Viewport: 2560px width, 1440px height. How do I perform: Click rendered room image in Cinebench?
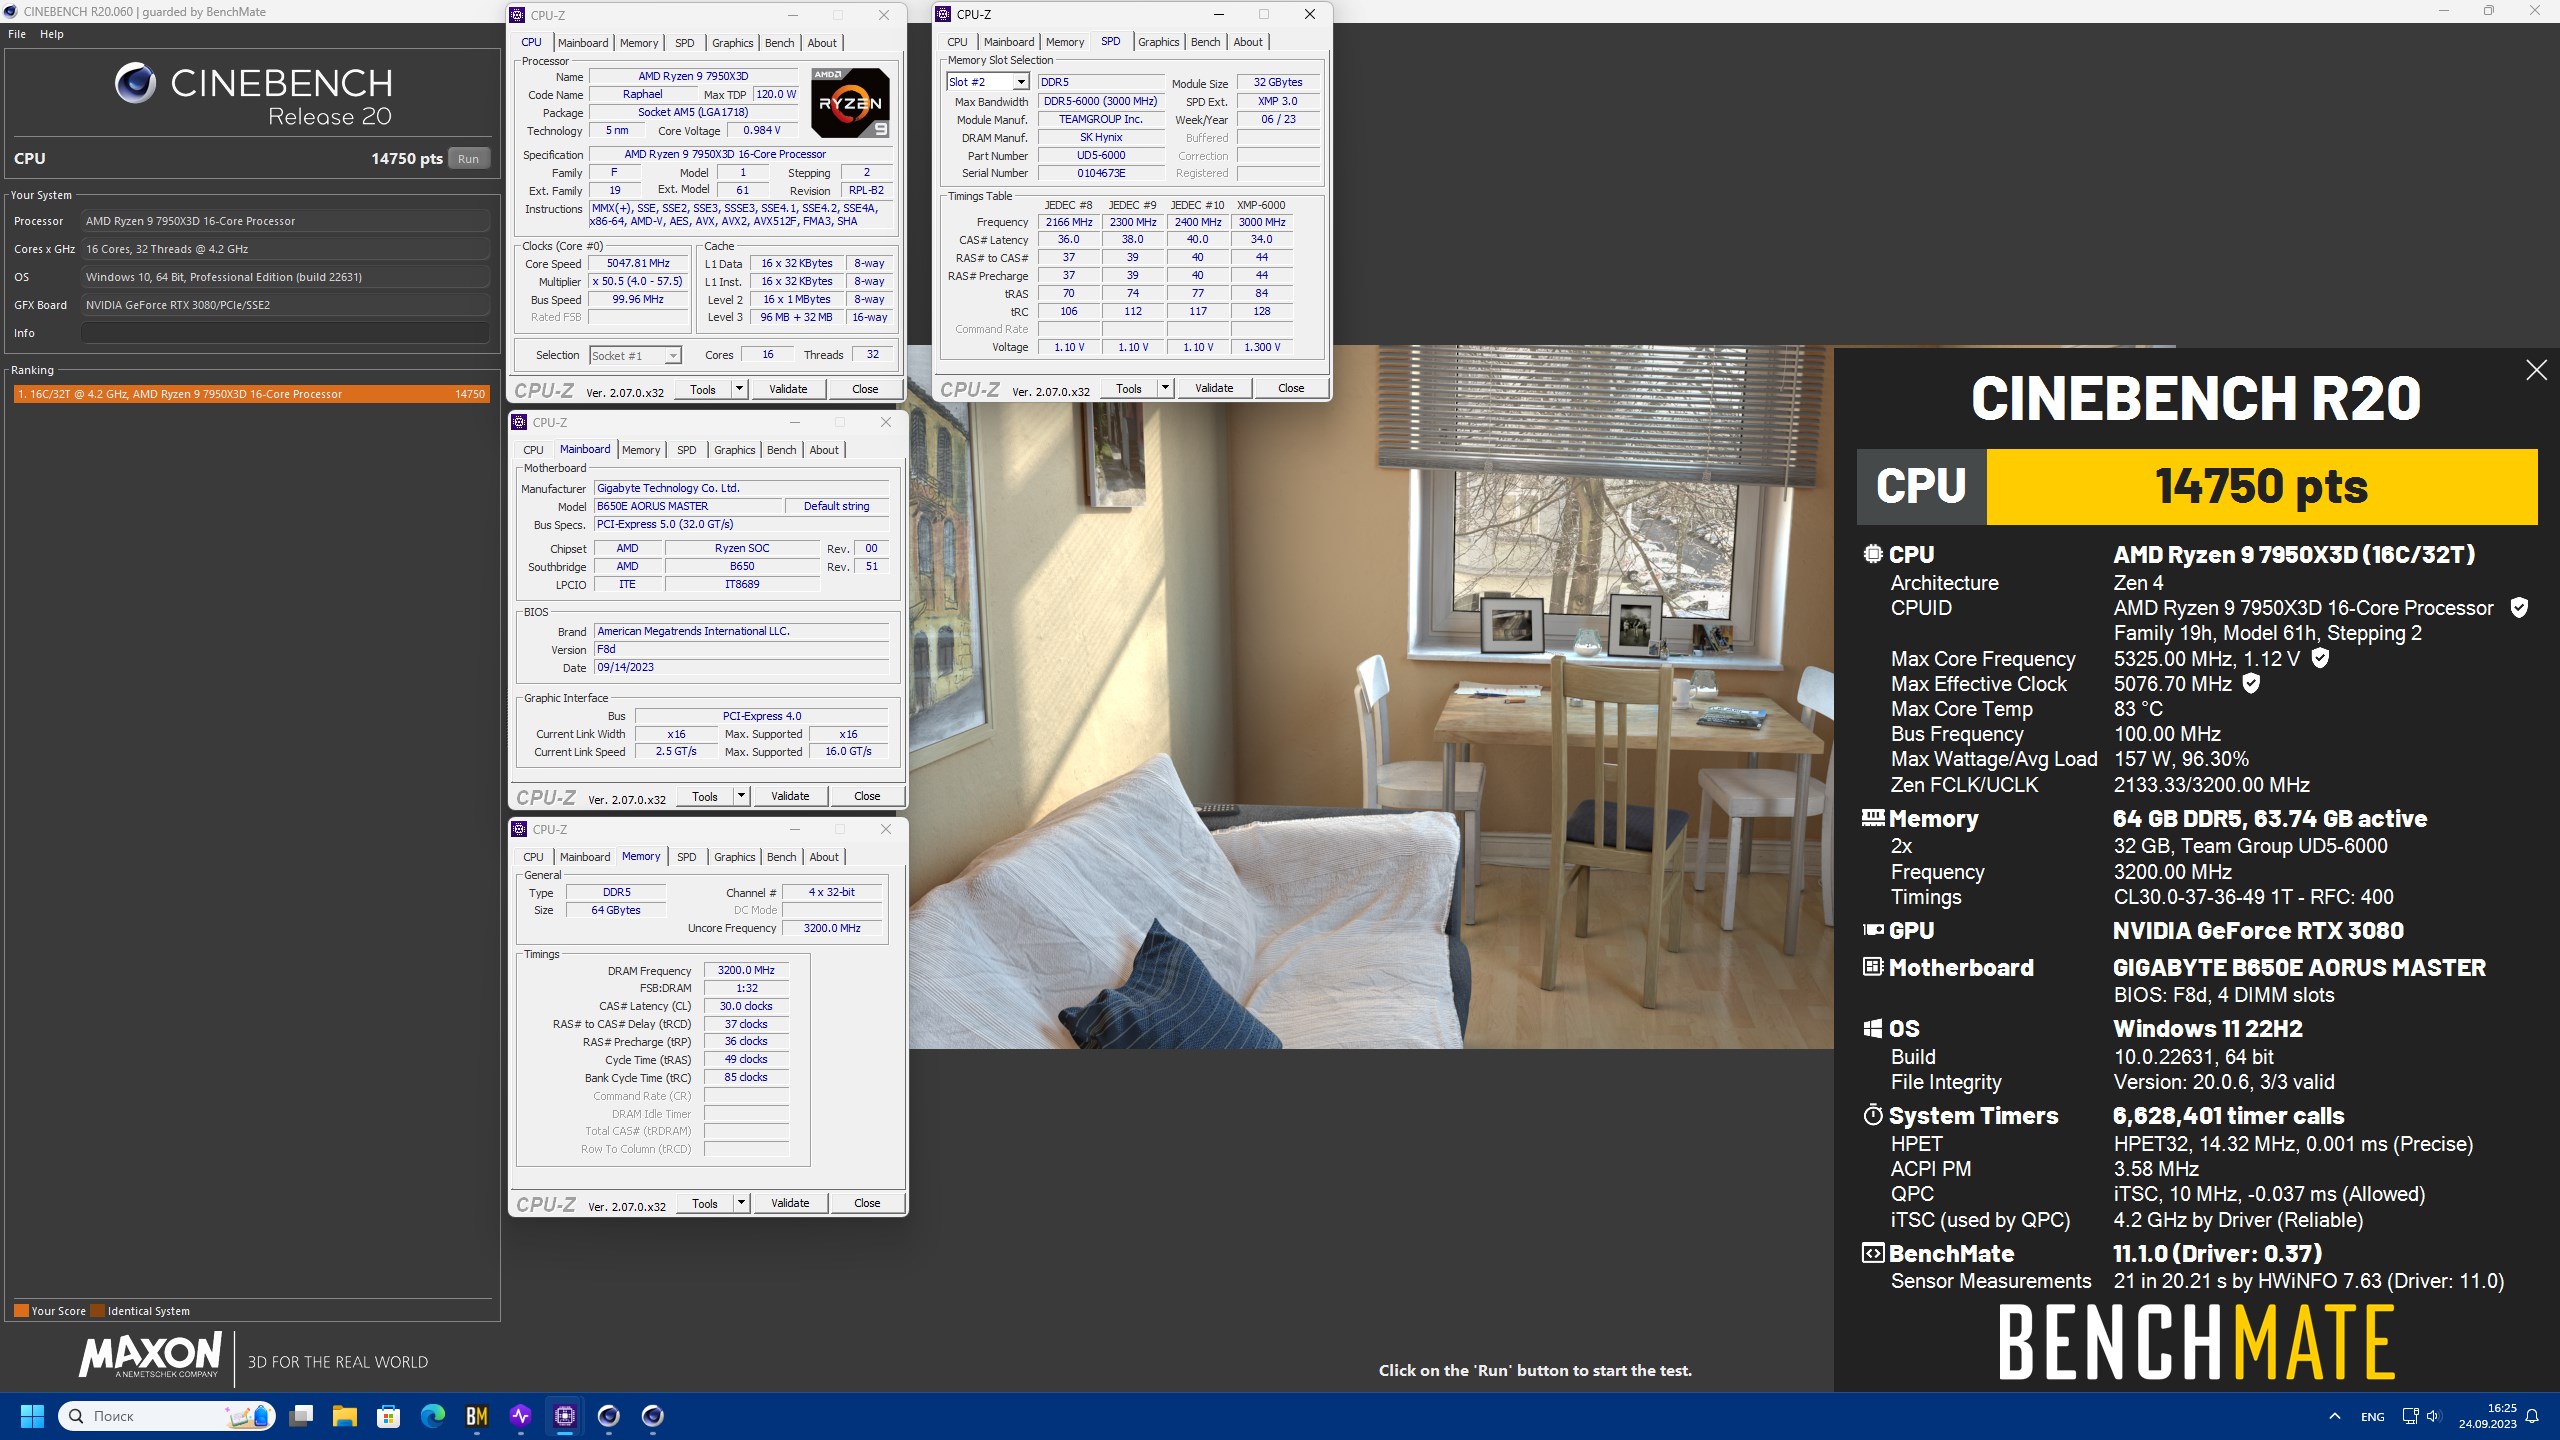1371,697
